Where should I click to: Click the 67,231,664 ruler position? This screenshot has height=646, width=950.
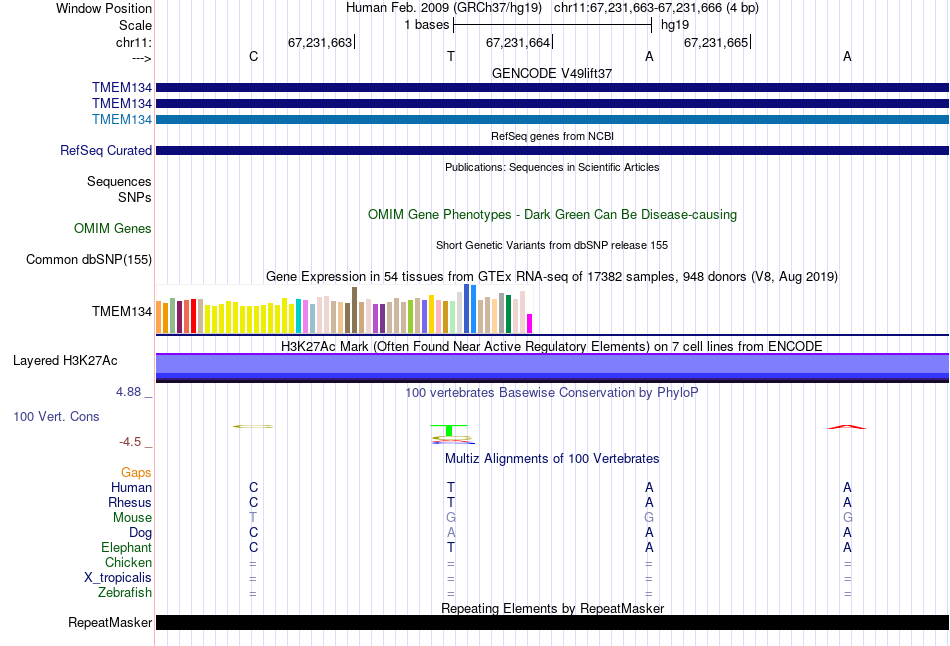point(518,42)
